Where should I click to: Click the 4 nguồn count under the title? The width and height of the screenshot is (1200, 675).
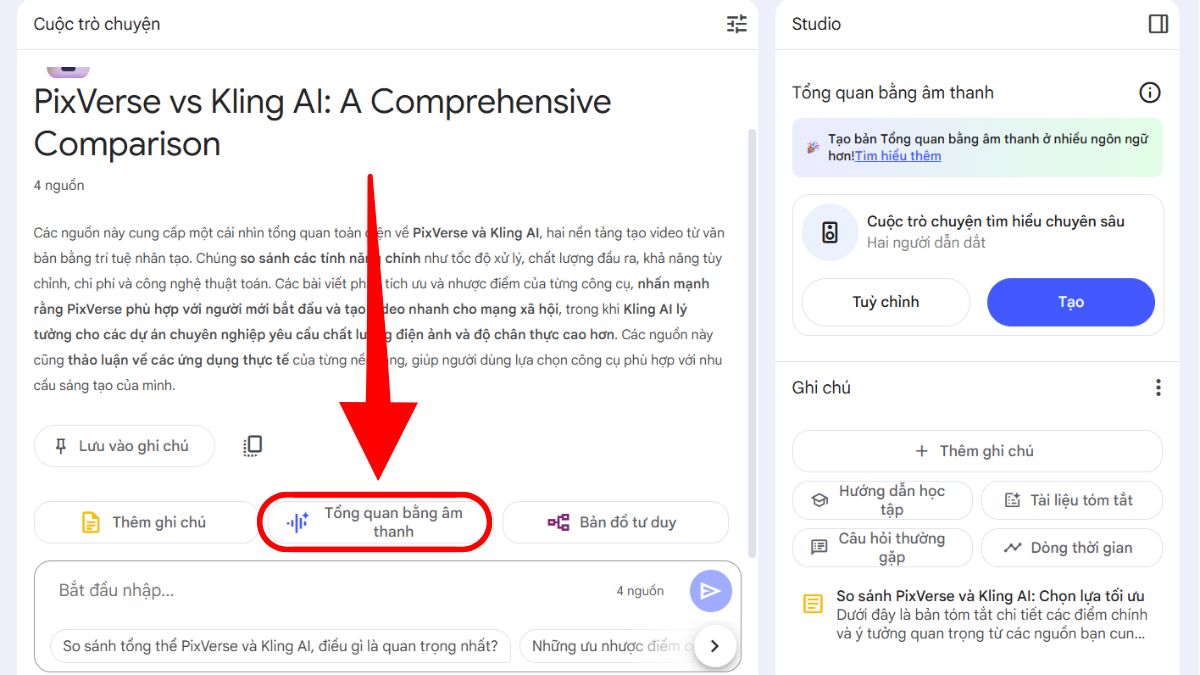(x=59, y=185)
